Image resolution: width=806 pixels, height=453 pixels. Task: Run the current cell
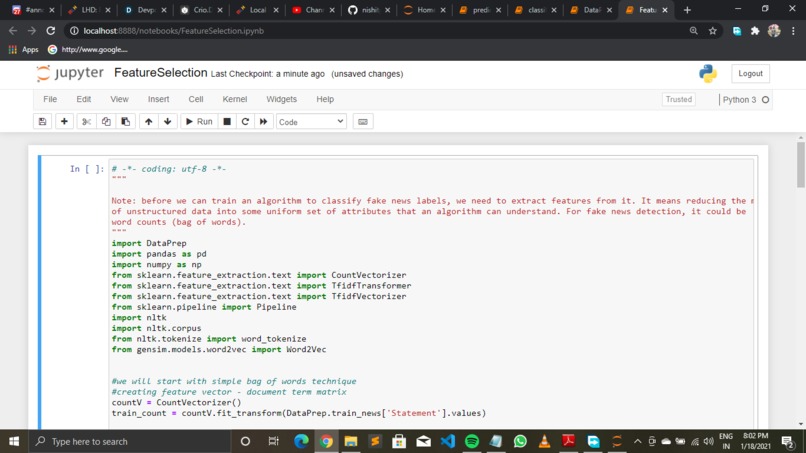coord(199,122)
